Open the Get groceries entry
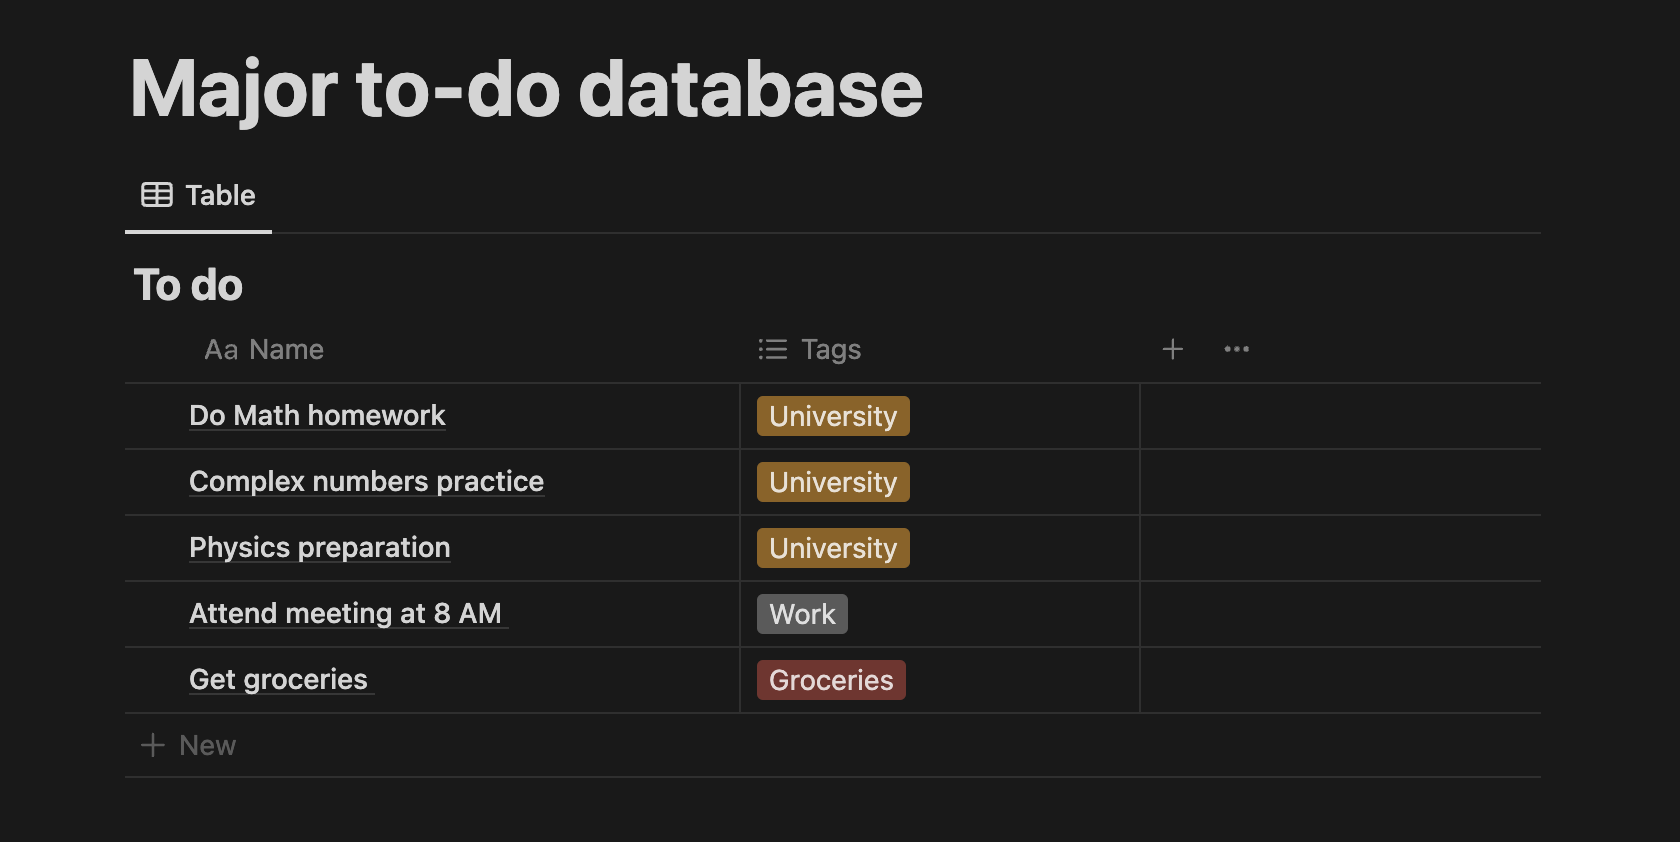This screenshot has height=842, width=1680. point(278,680)
